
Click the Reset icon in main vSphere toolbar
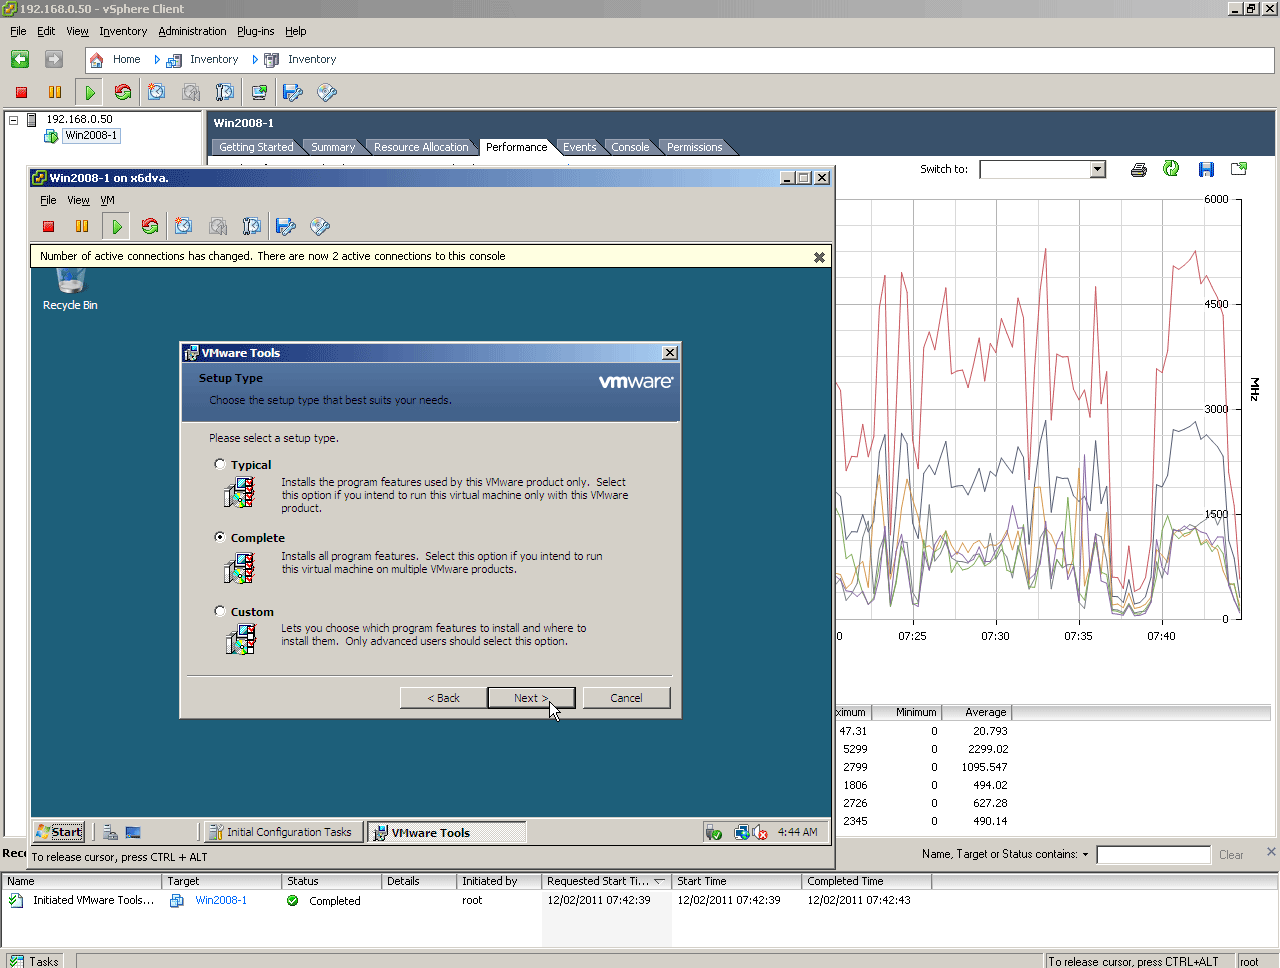coord(123,92)
